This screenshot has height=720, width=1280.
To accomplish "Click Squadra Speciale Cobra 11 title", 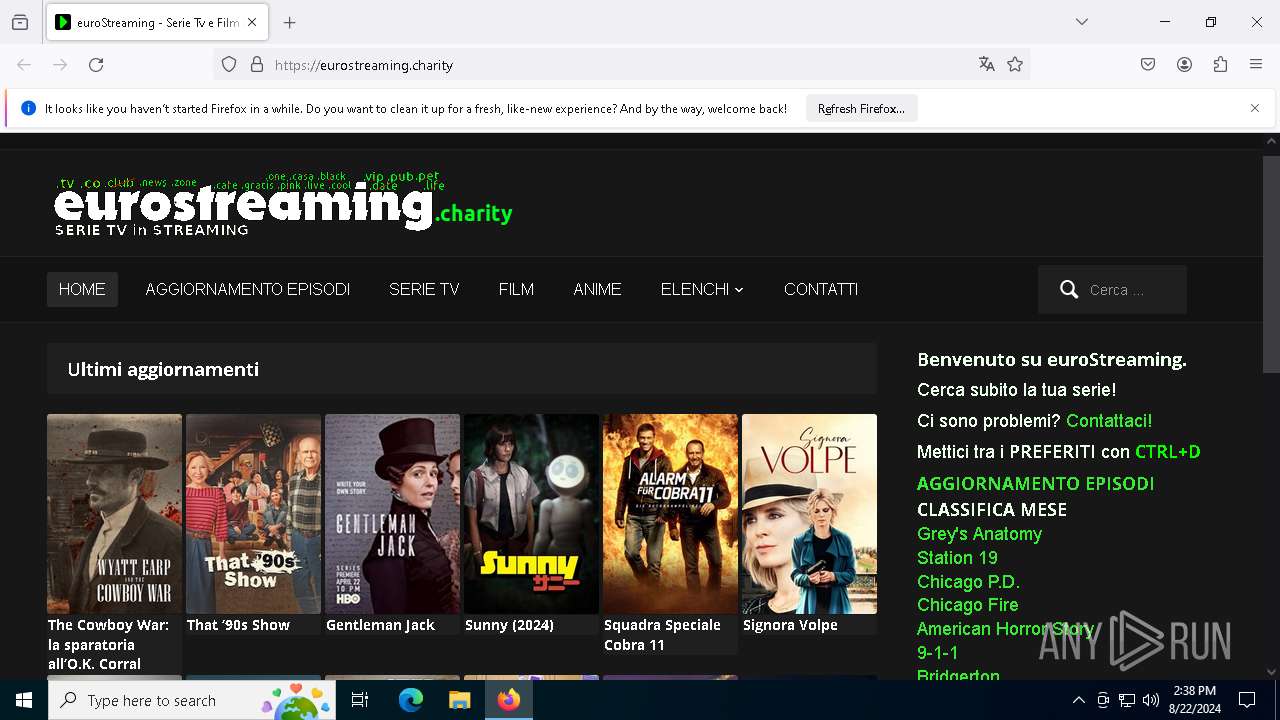I will [662, 635].
